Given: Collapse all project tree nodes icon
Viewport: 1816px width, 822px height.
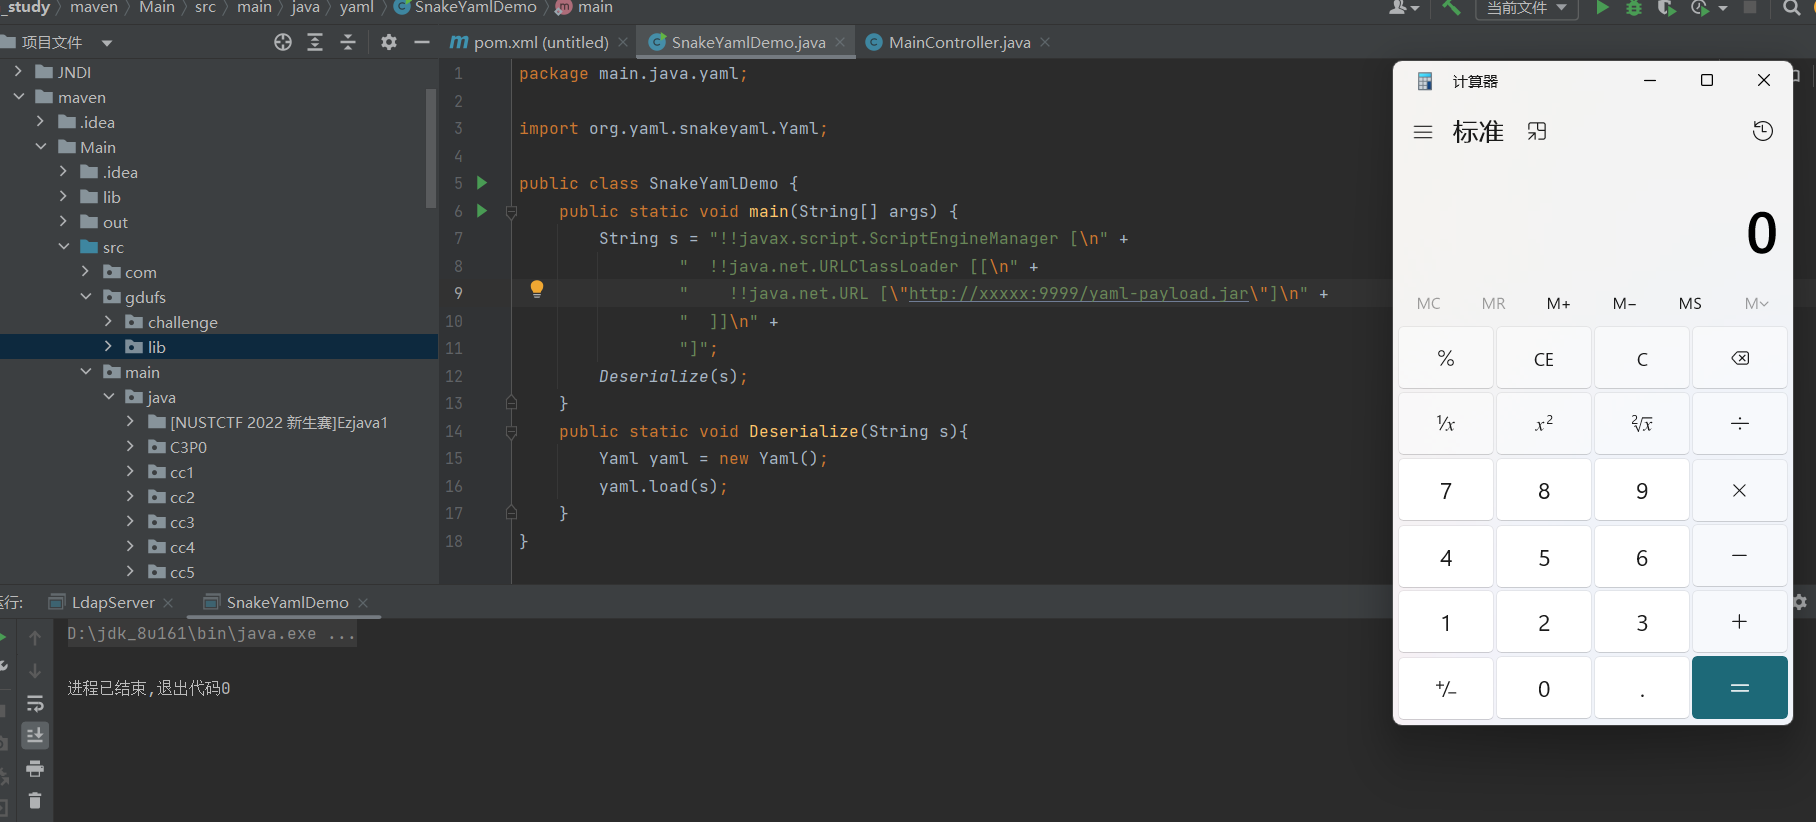Looking at the screenshot, I should tap(348, 42).
